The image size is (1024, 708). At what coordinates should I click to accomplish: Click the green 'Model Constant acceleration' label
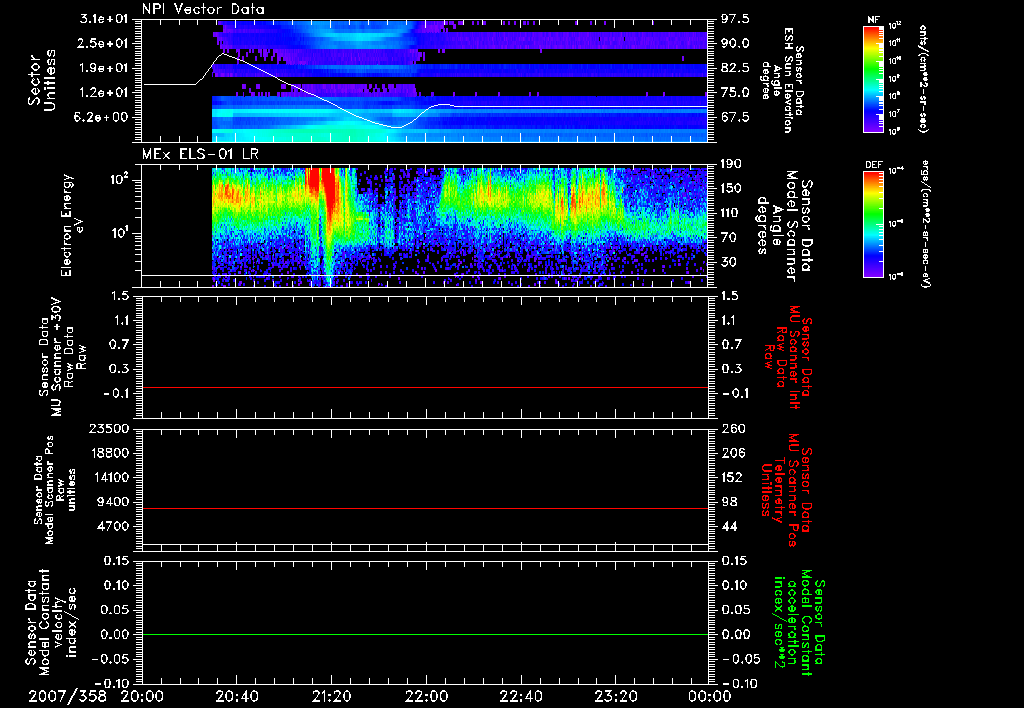coord(800,623)
